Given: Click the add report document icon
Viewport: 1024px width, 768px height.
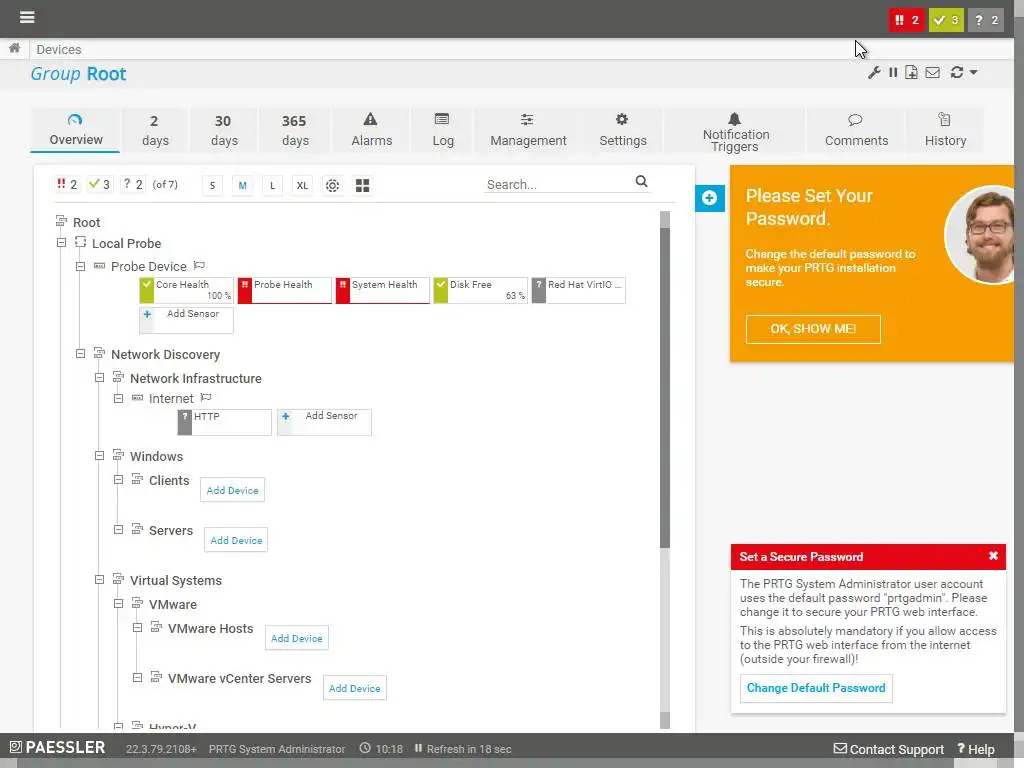Looking at the screenshot, I should (912, 72).
